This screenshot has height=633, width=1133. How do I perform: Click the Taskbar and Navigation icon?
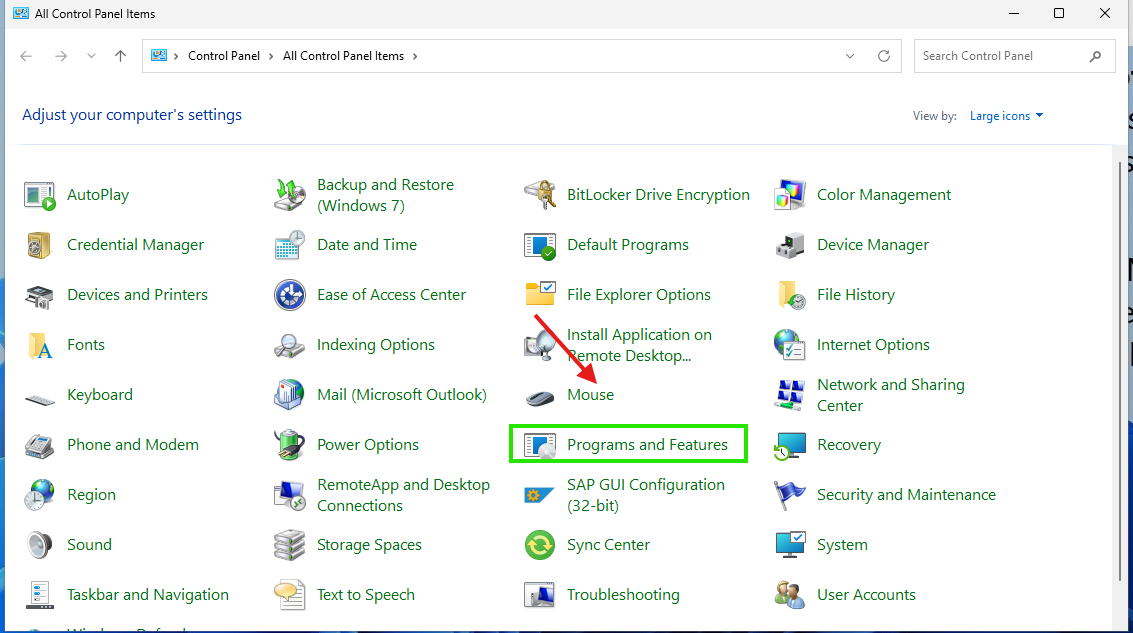tap(39, 595)
